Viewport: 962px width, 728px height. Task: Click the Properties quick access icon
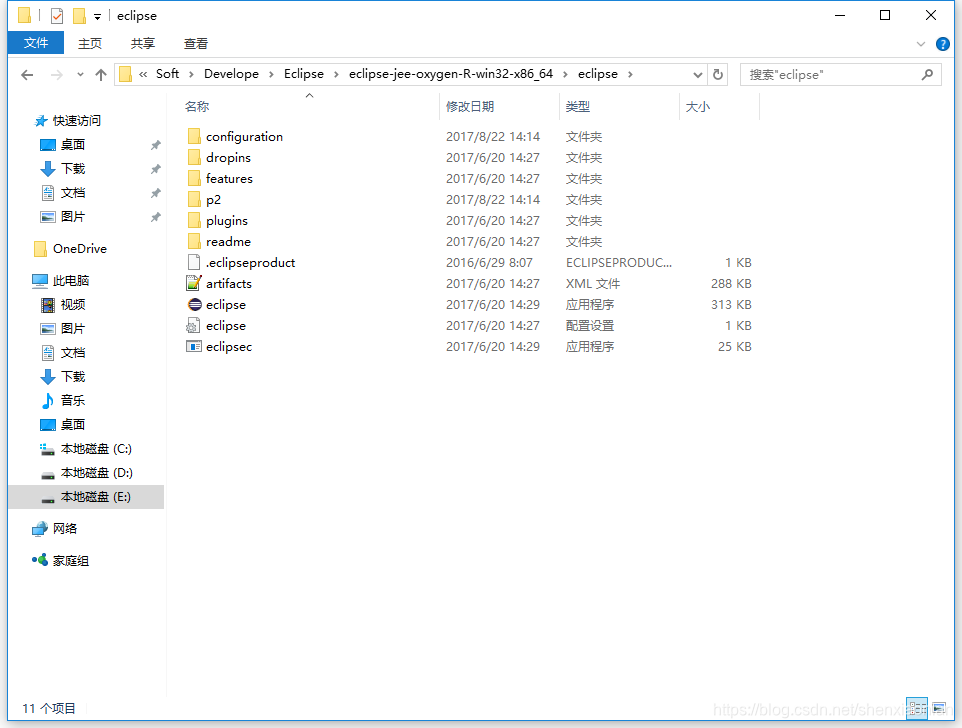tap(57, 15)
